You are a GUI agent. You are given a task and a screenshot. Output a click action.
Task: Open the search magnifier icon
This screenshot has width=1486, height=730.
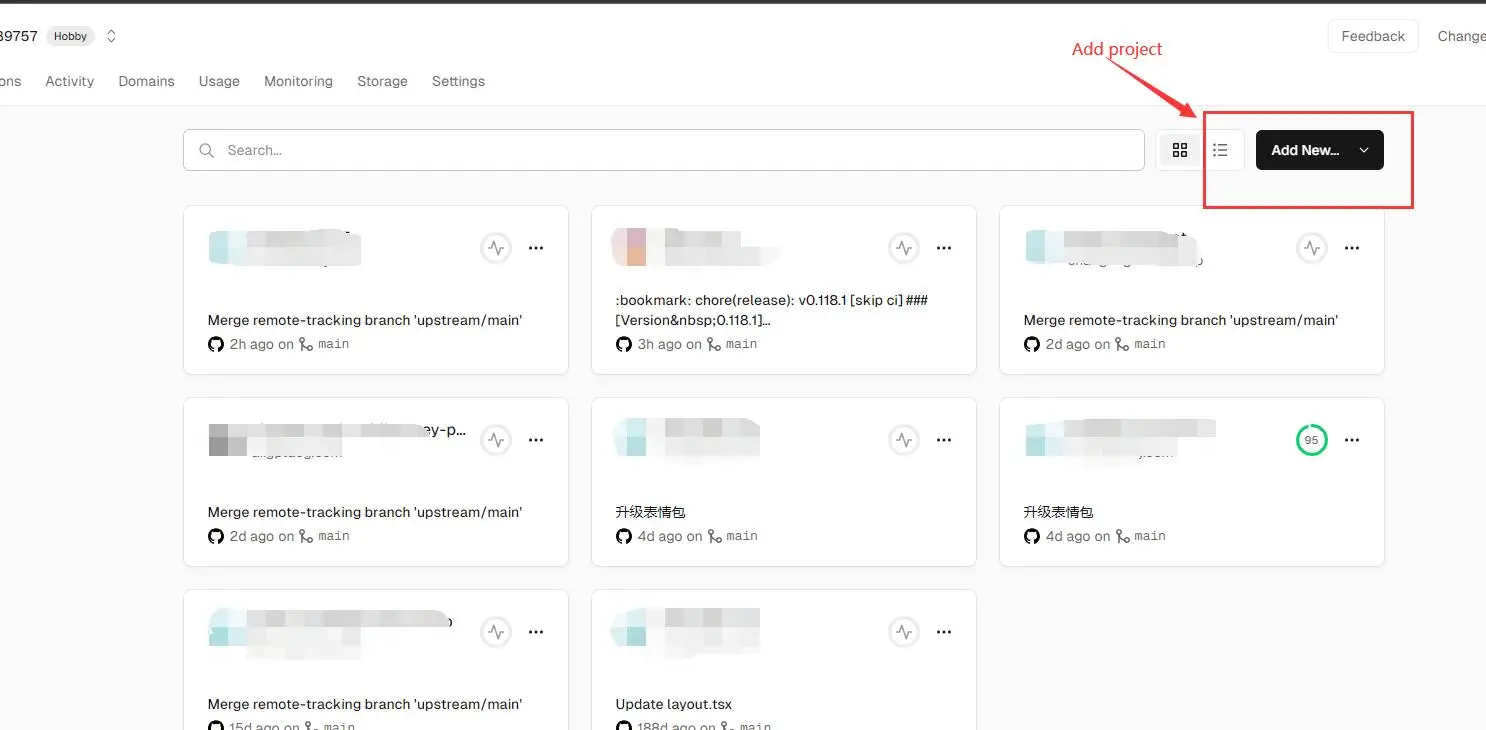pos(206,150)
